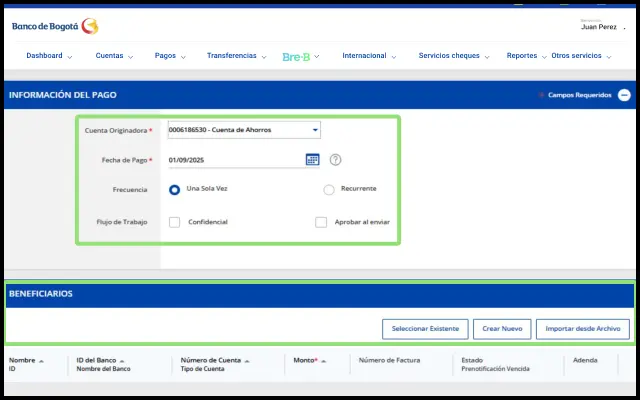Click the Frecuencia label
Viewport: 640px width, 400px height.
click(130, 190)
